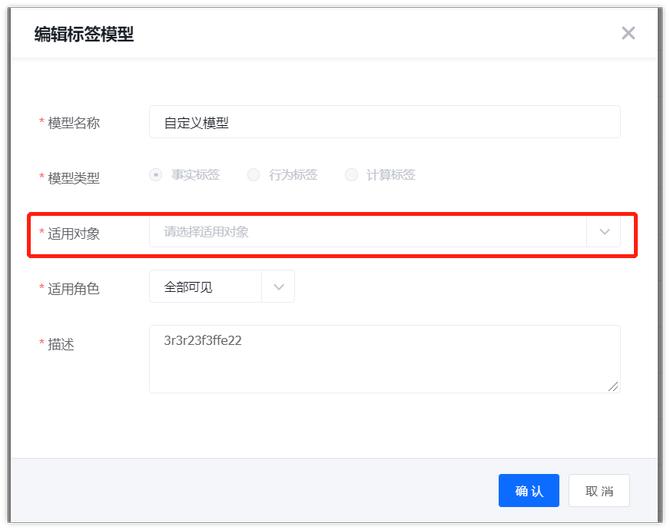Click the empty footer area left of 确认

(x=250, y=490)
